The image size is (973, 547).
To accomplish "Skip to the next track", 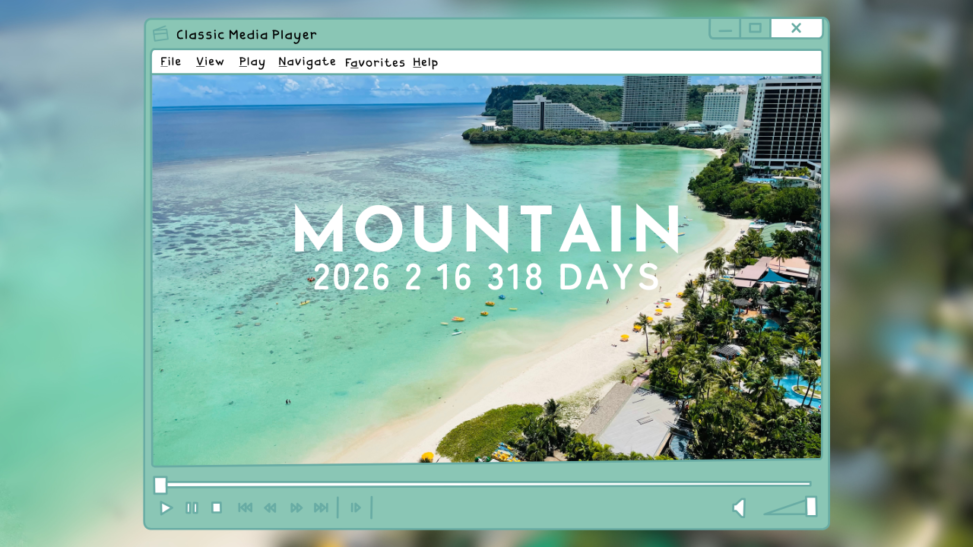I will (x=321, y=508).
